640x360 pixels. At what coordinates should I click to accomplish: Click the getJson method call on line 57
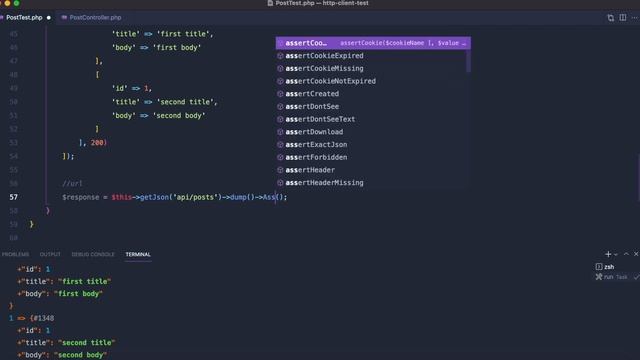[154, 197]
